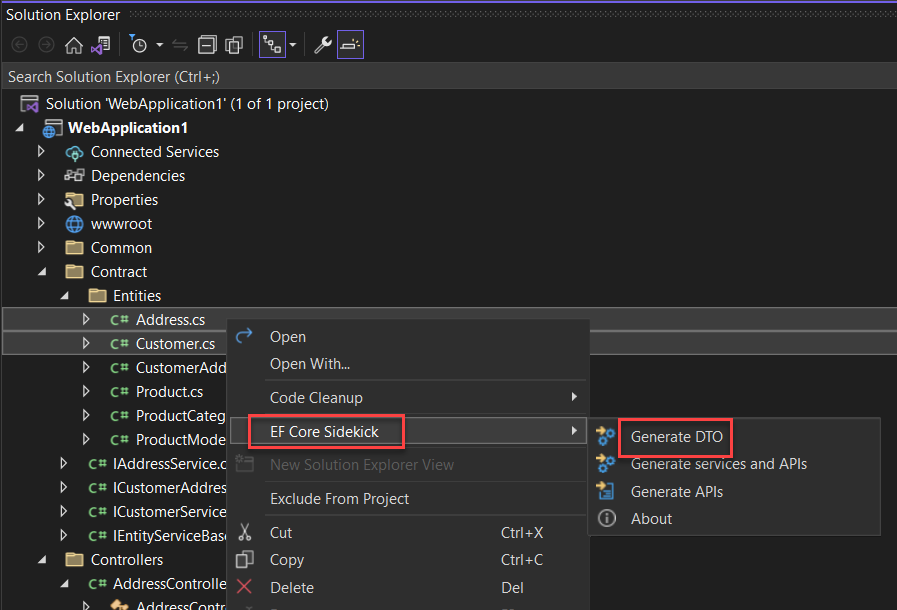Click the Common folder icon
Screen dimensions: 897x610
(x=74, y=247)
